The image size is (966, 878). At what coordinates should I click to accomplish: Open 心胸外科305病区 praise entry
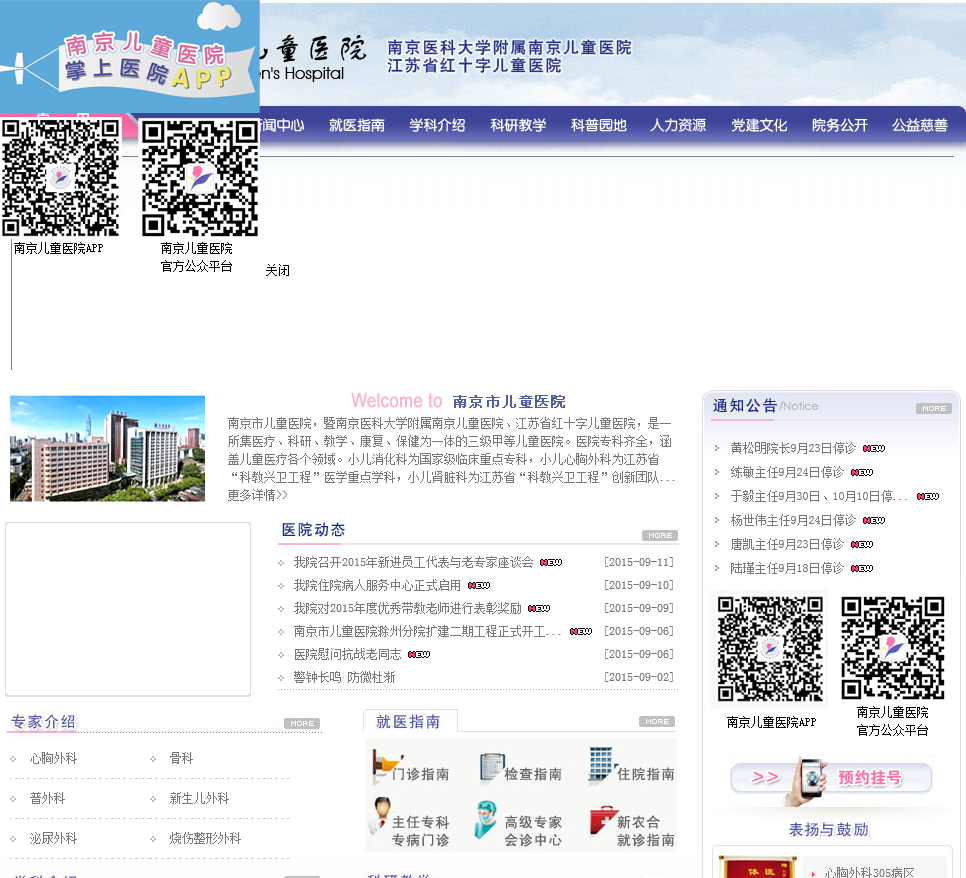869,872
